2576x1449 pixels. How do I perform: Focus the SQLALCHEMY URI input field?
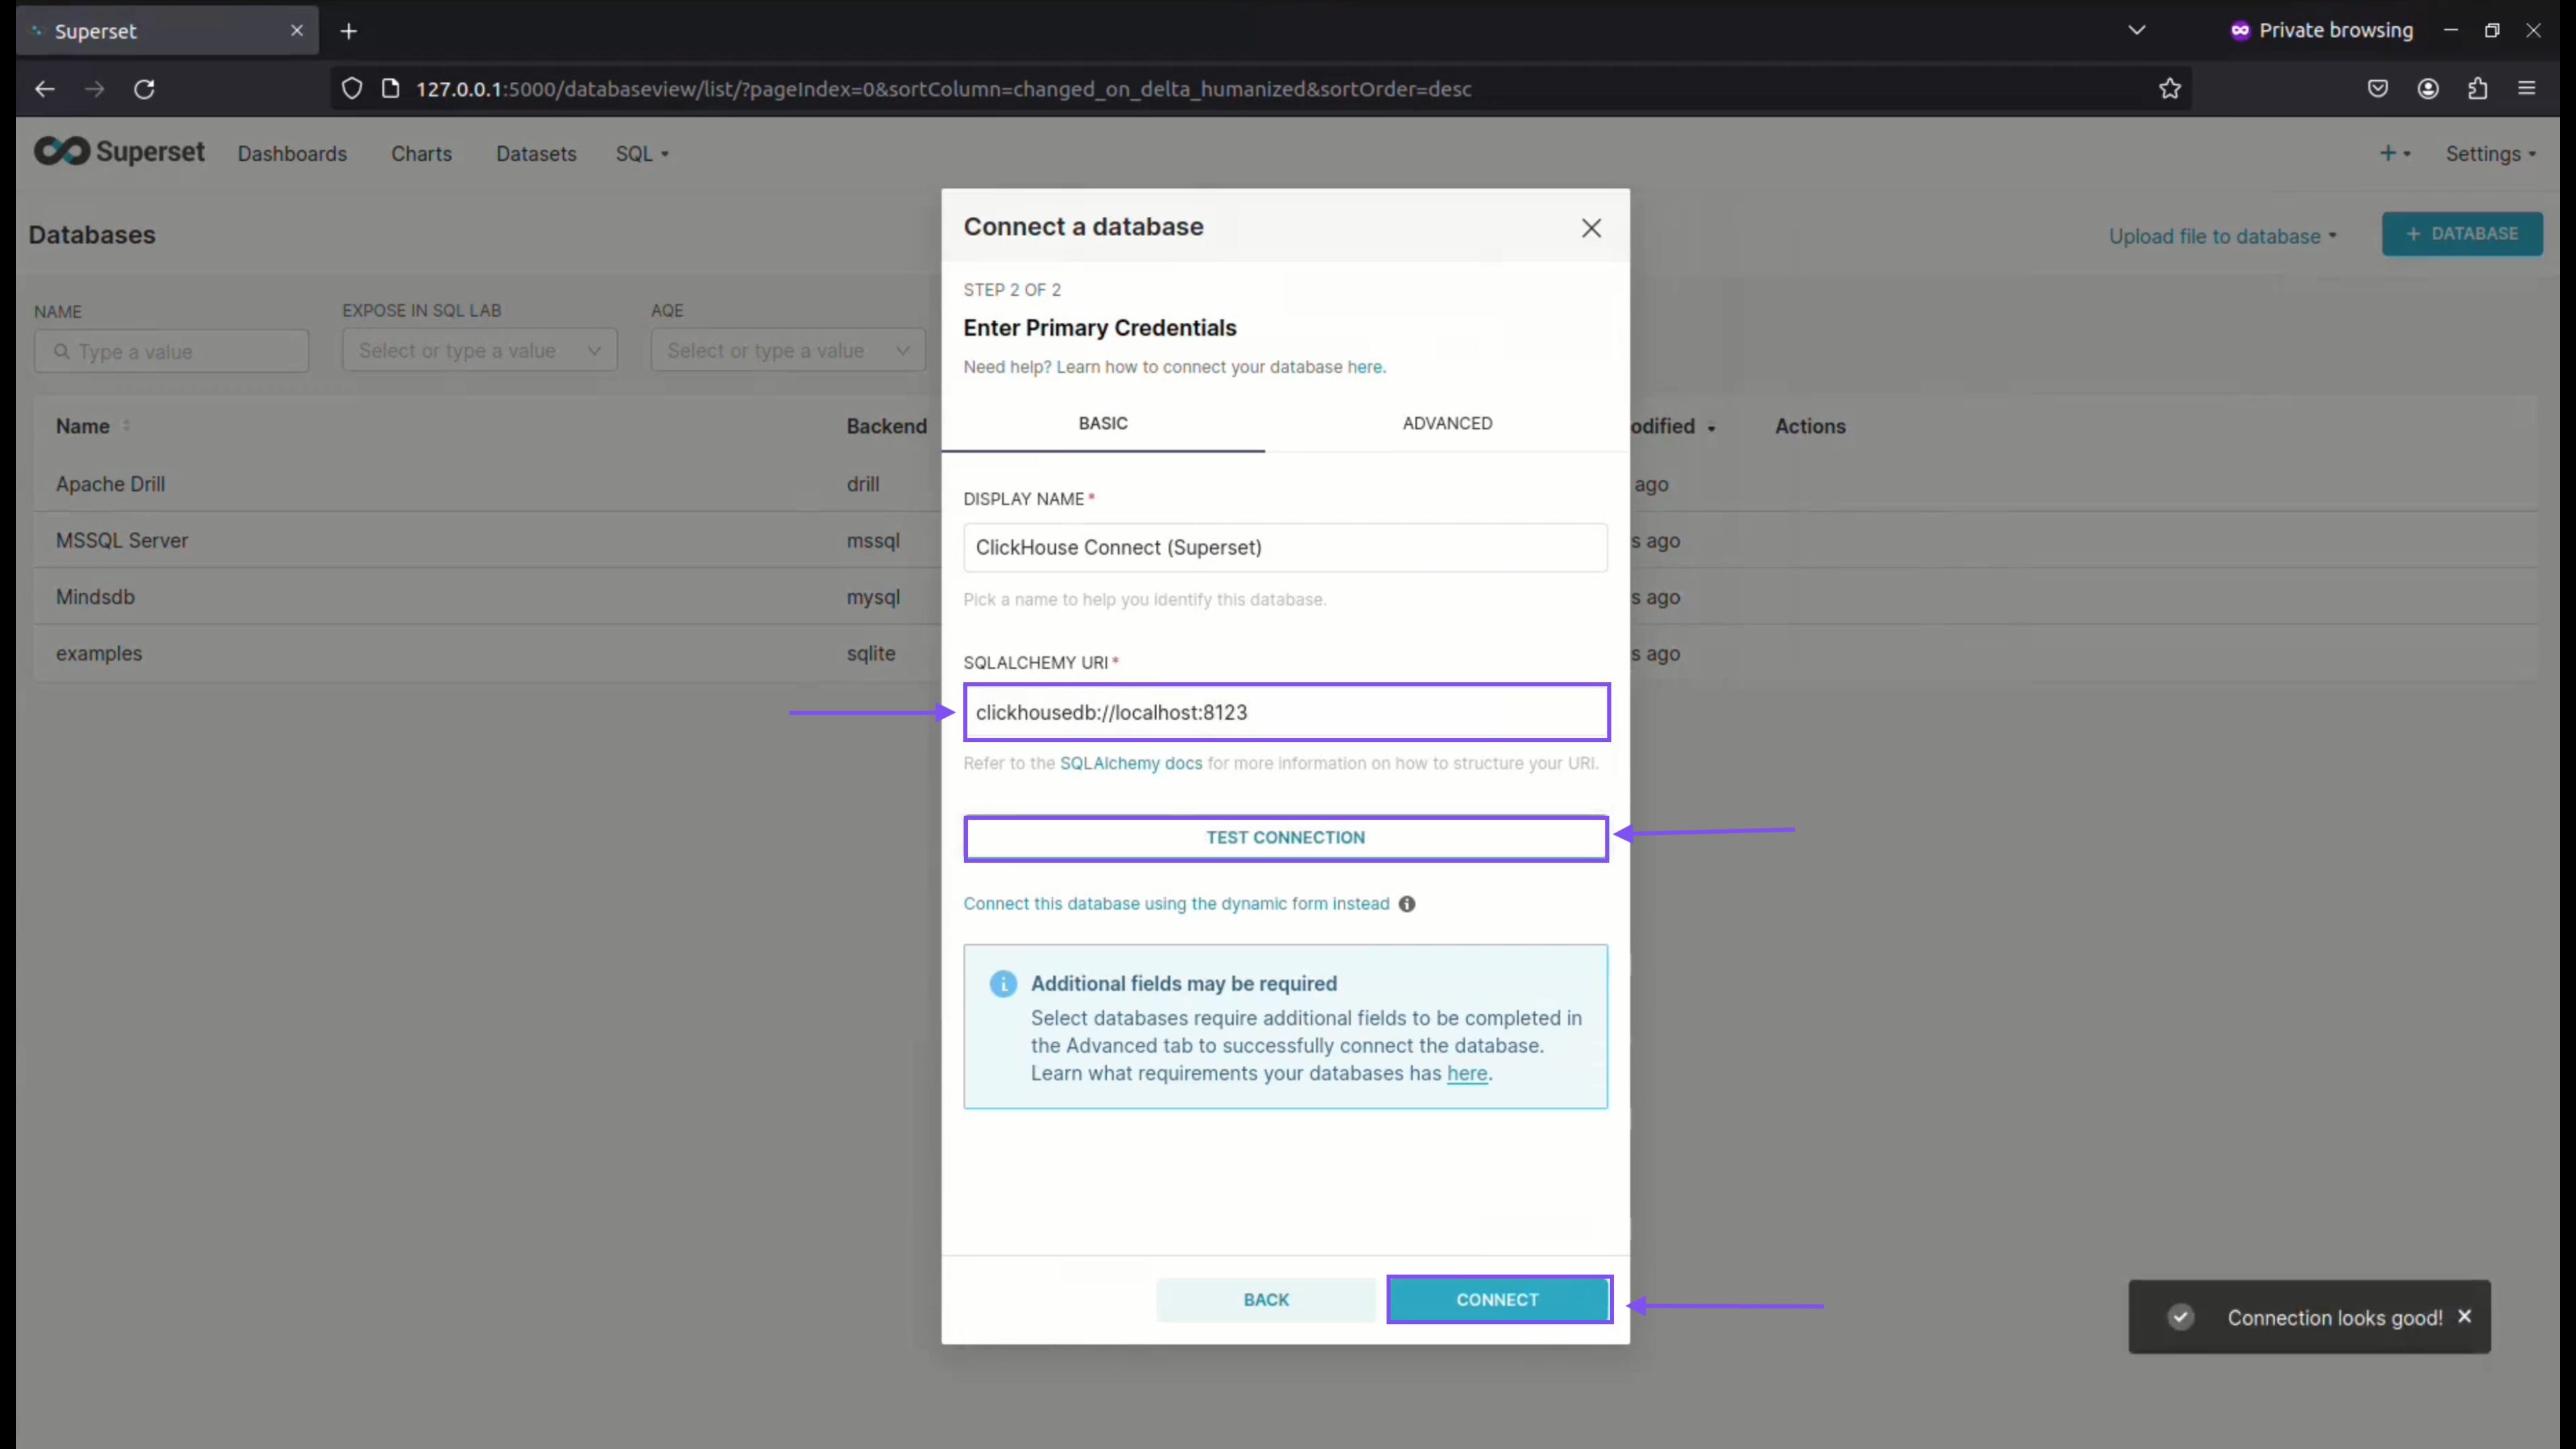click(1285, 712)
